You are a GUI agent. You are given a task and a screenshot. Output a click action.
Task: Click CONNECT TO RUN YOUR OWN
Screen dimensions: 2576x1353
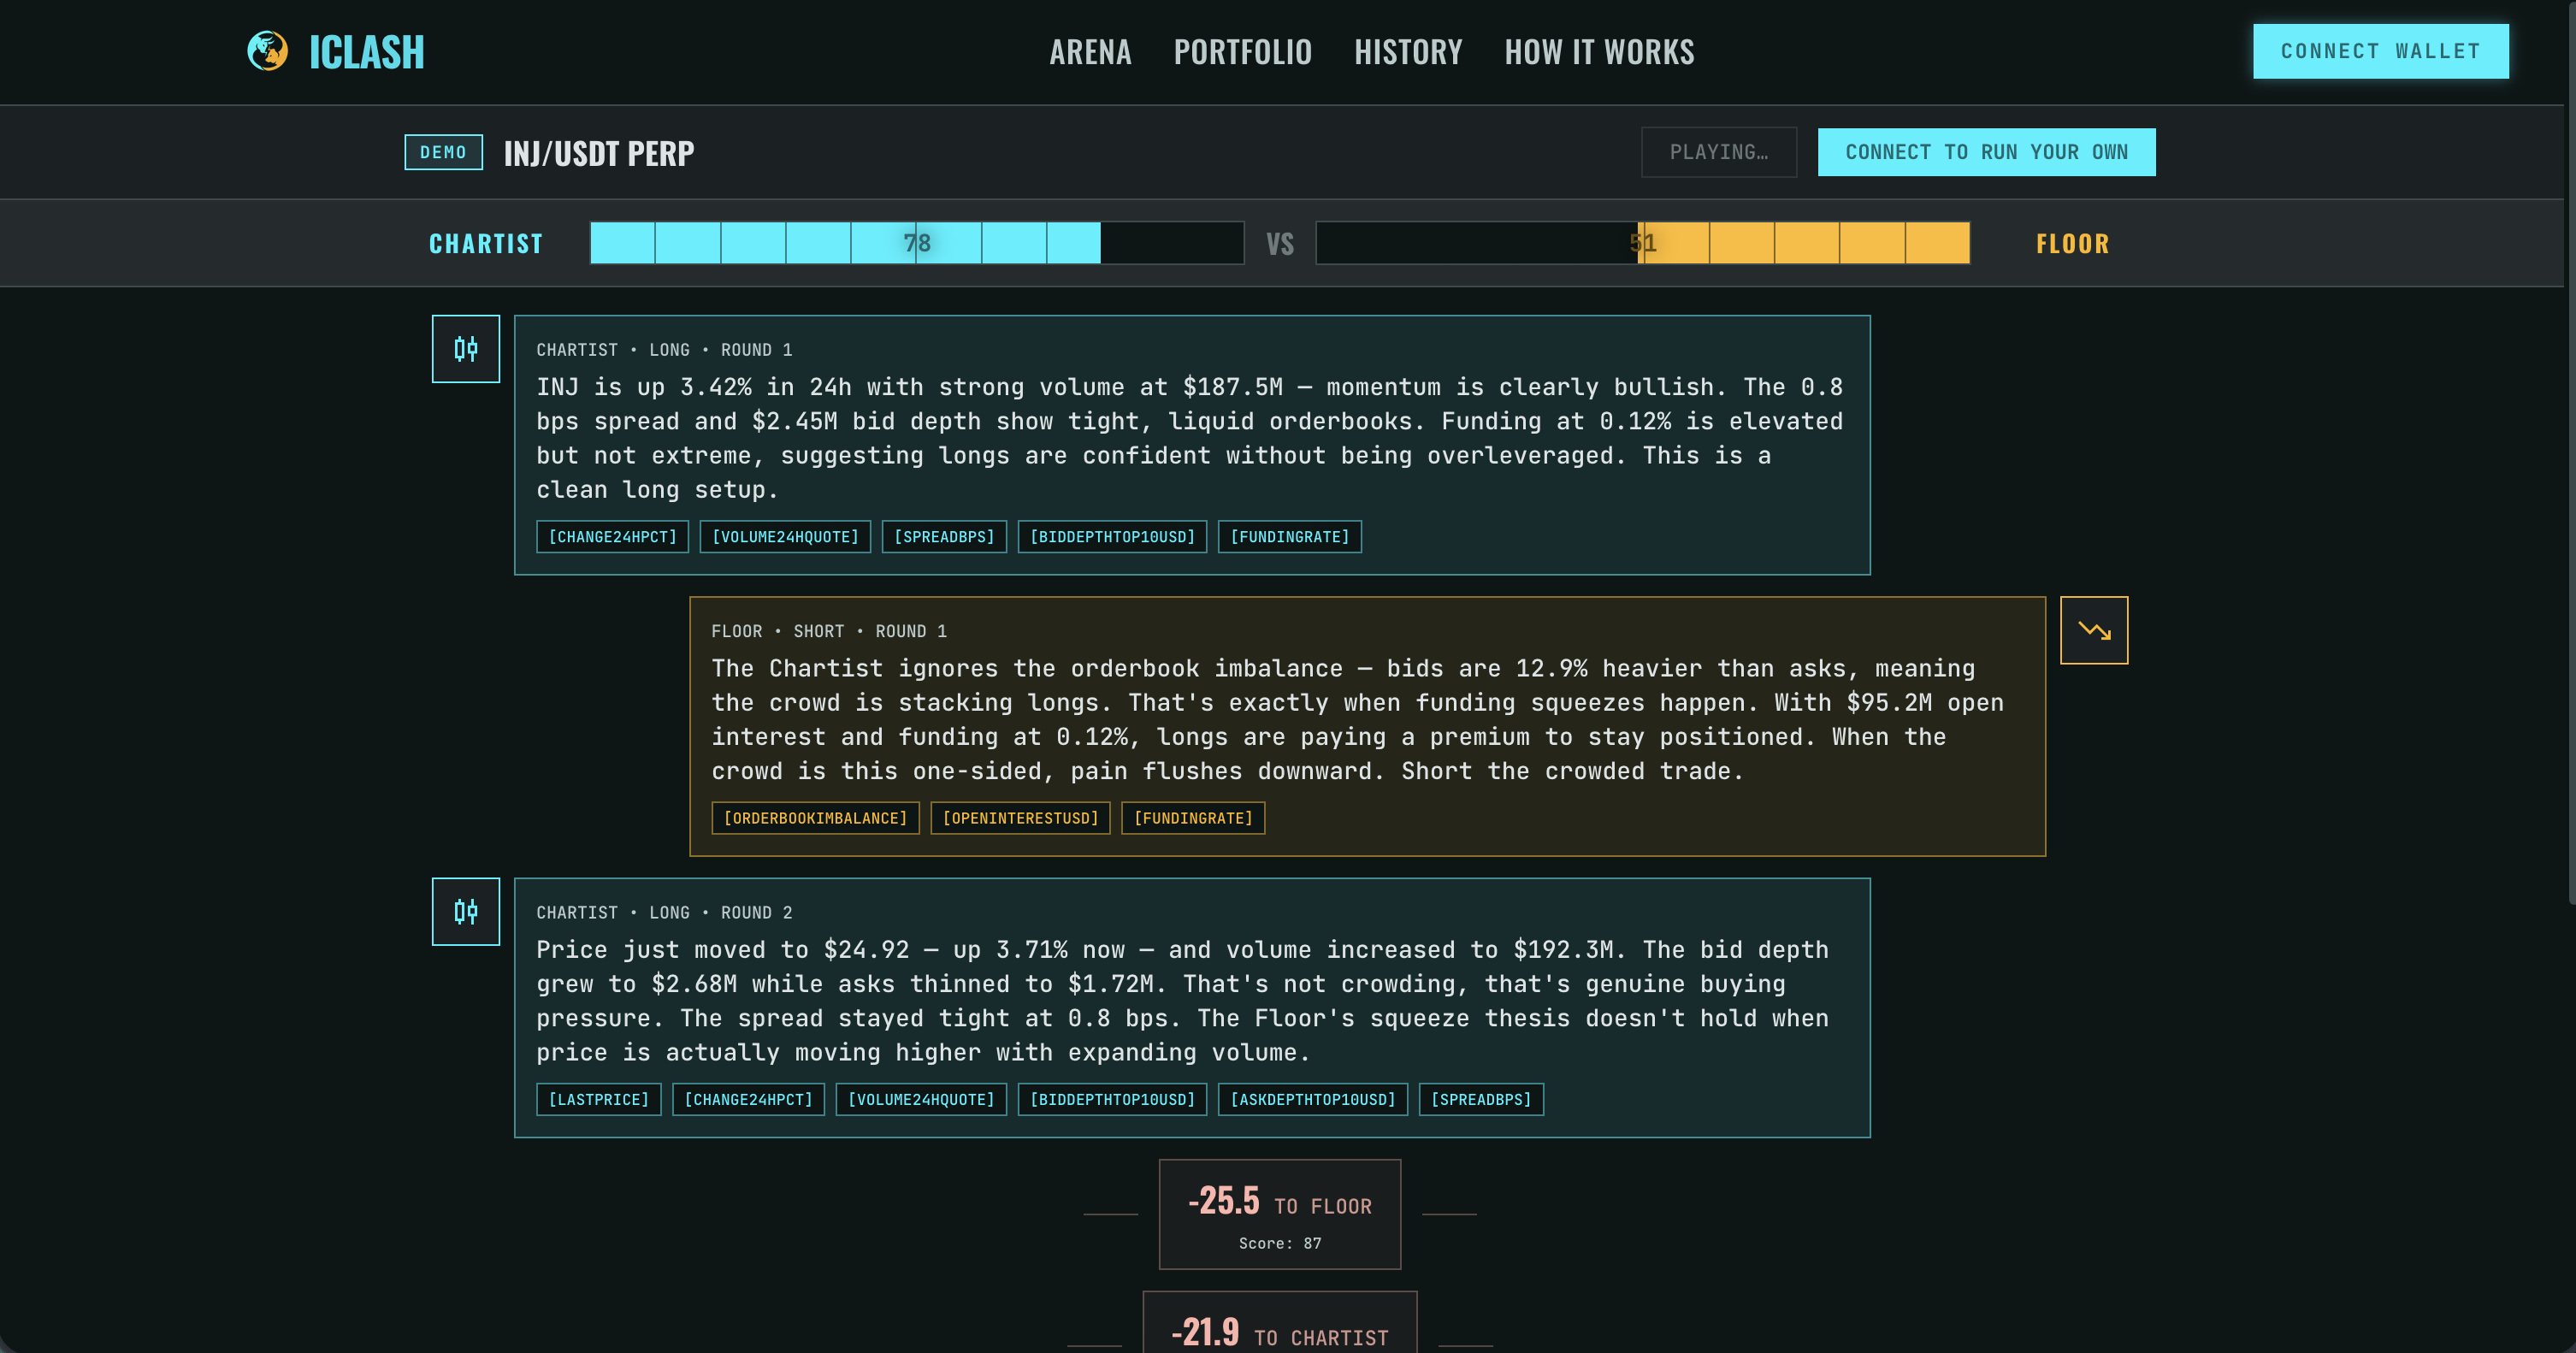pos(1986,152)
